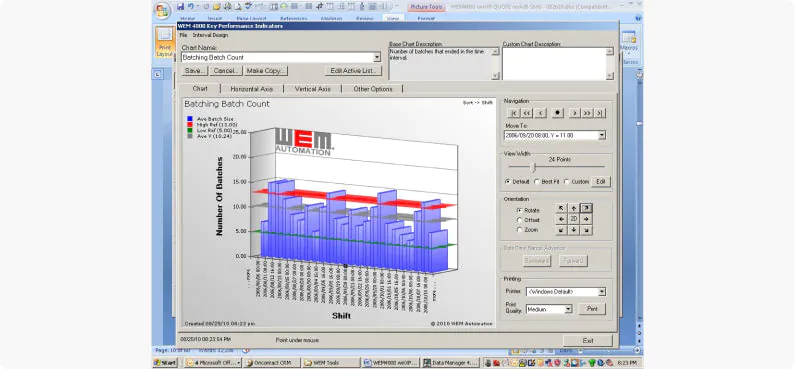The height and width of the screenshot is (369, 795).
Task: Step back one point with '<' button
Action: (x=540, y=113)
